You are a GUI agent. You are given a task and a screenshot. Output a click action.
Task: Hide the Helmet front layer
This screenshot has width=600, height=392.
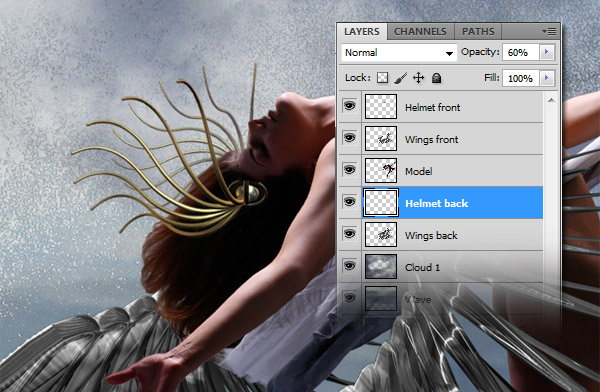click(x=349, y=106)
